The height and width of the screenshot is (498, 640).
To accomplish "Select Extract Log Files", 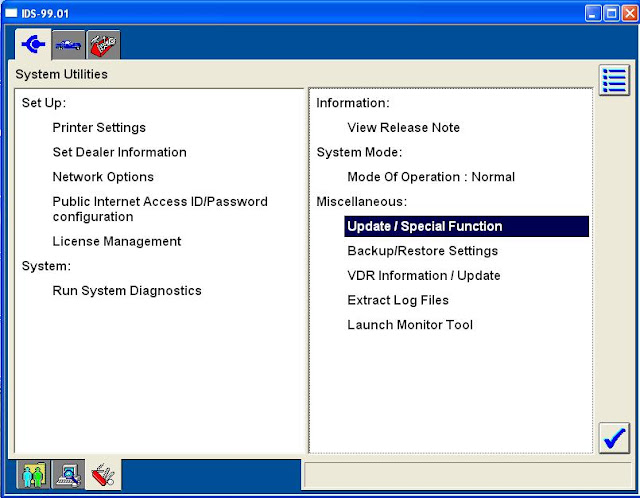I will pos(398,300).
